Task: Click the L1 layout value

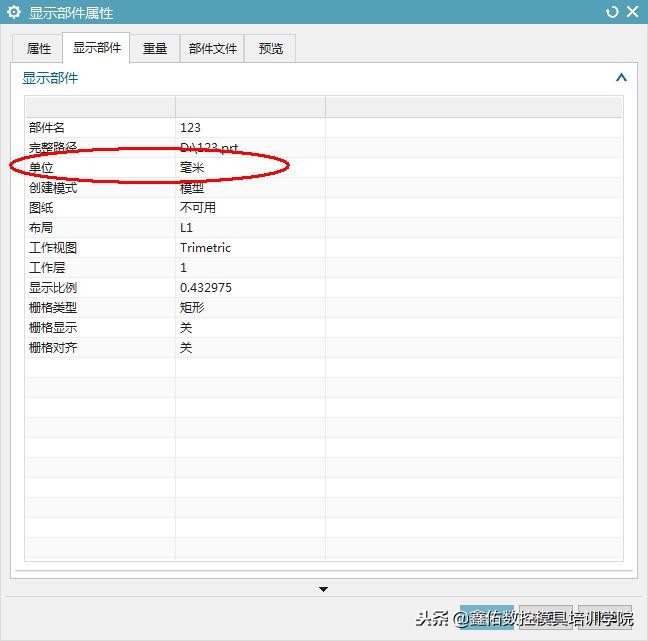Action: [186, 227]
